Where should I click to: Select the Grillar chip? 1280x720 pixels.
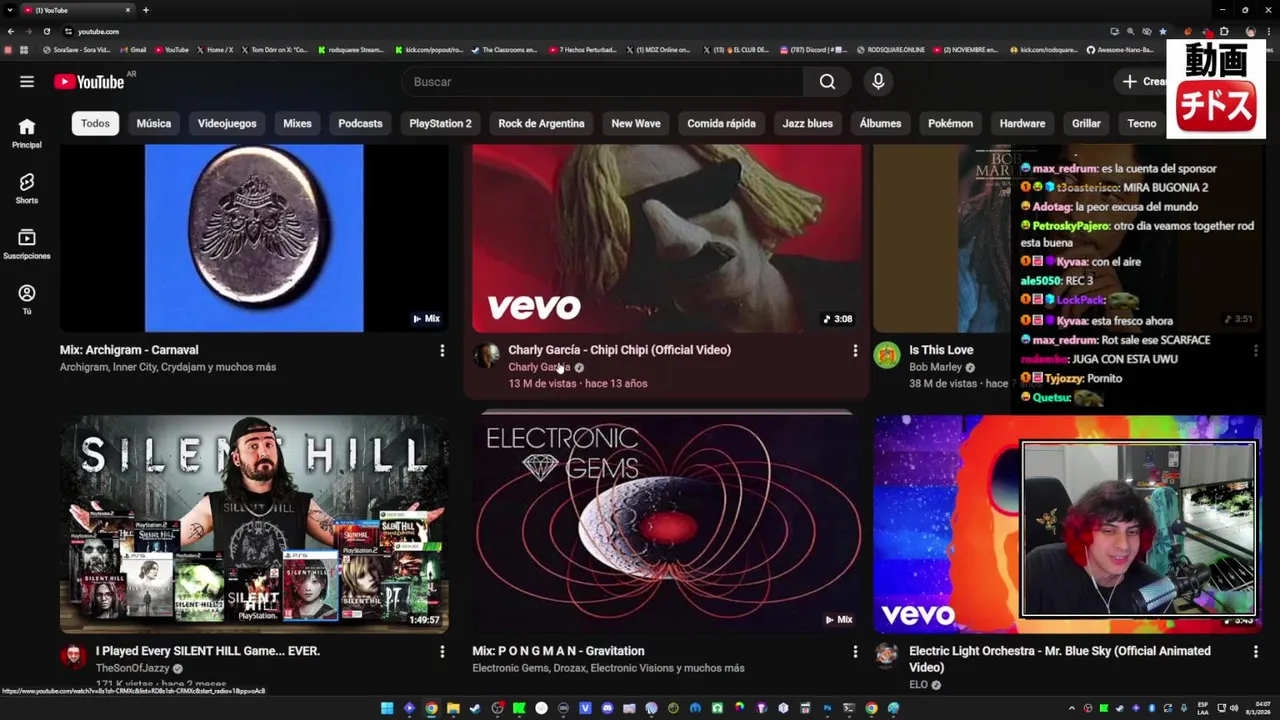point(1086,123)
